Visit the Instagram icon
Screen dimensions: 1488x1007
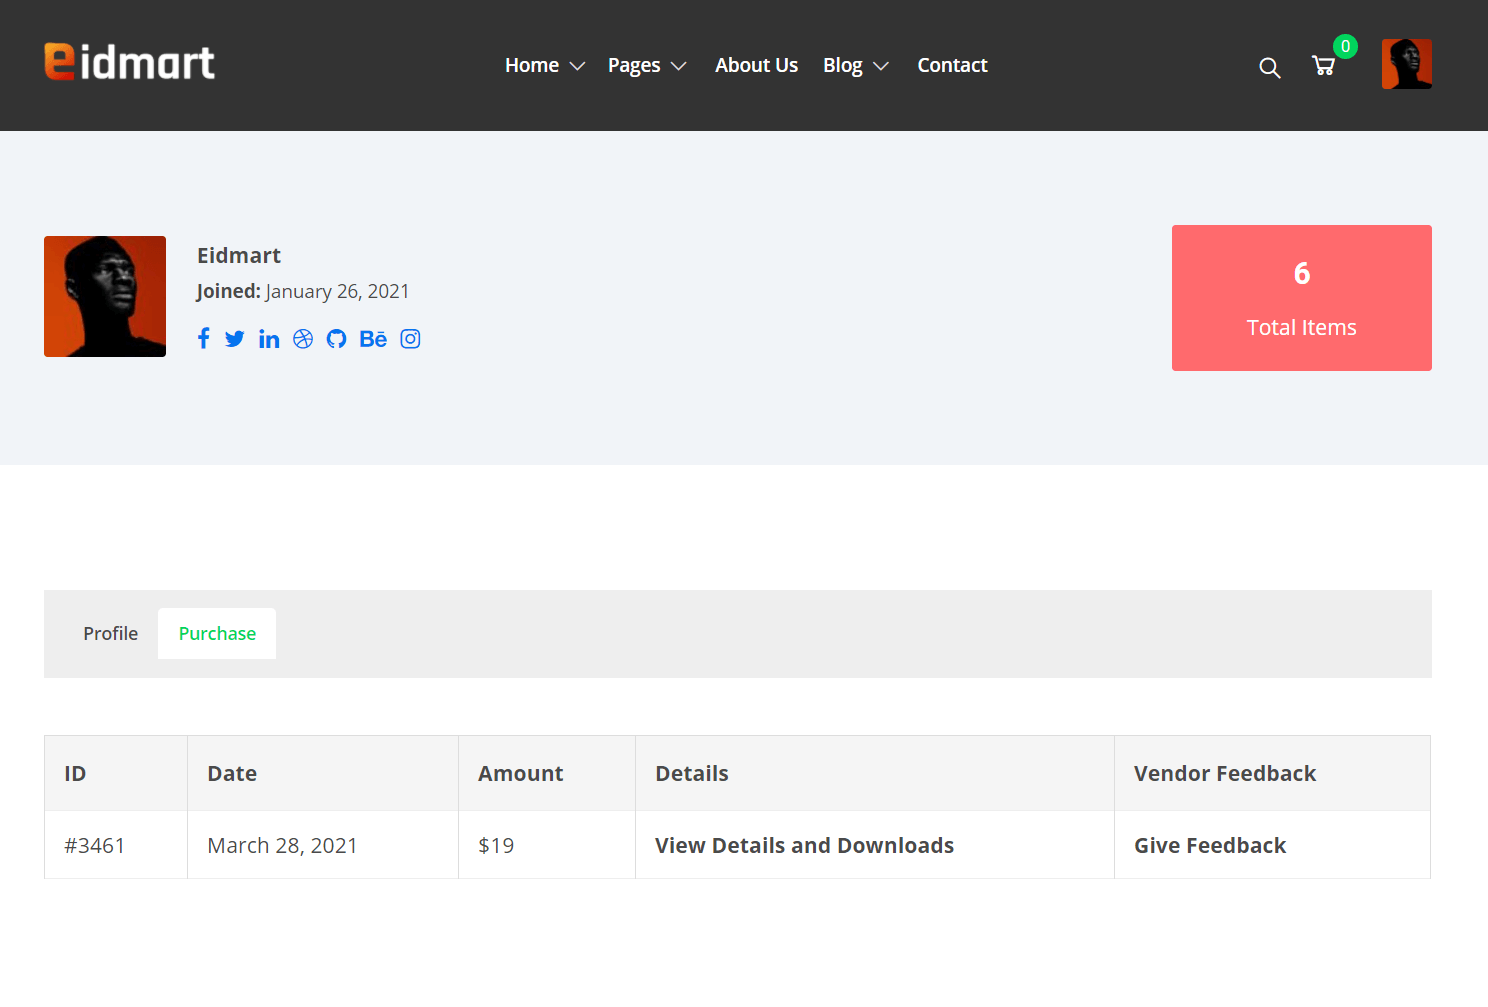pos(410,338)
